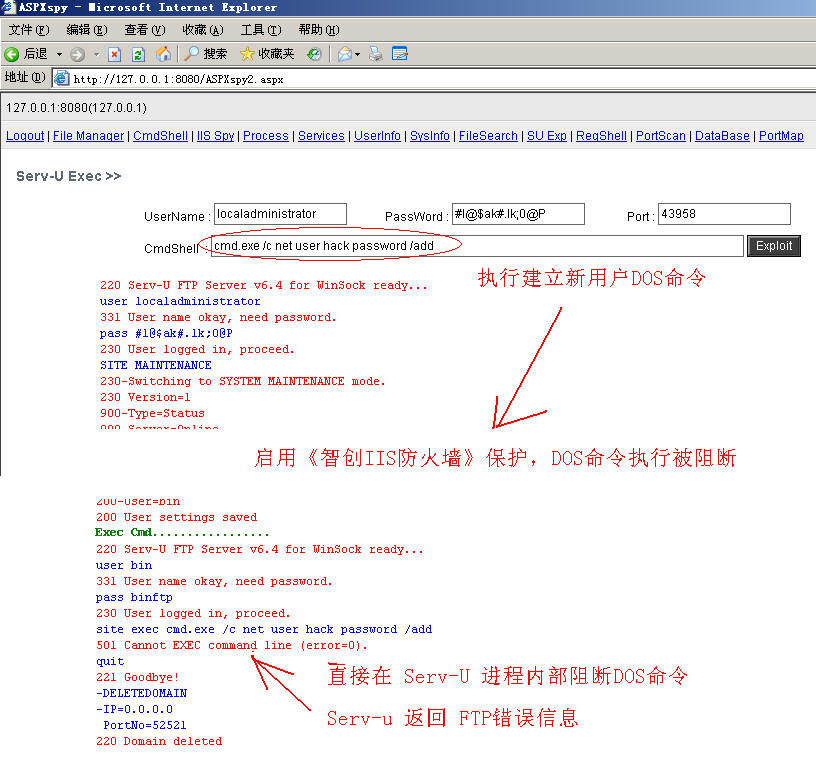Print the page using the printer icon
This screenshot has height=758, width=816.
click(x=376, y=54)
